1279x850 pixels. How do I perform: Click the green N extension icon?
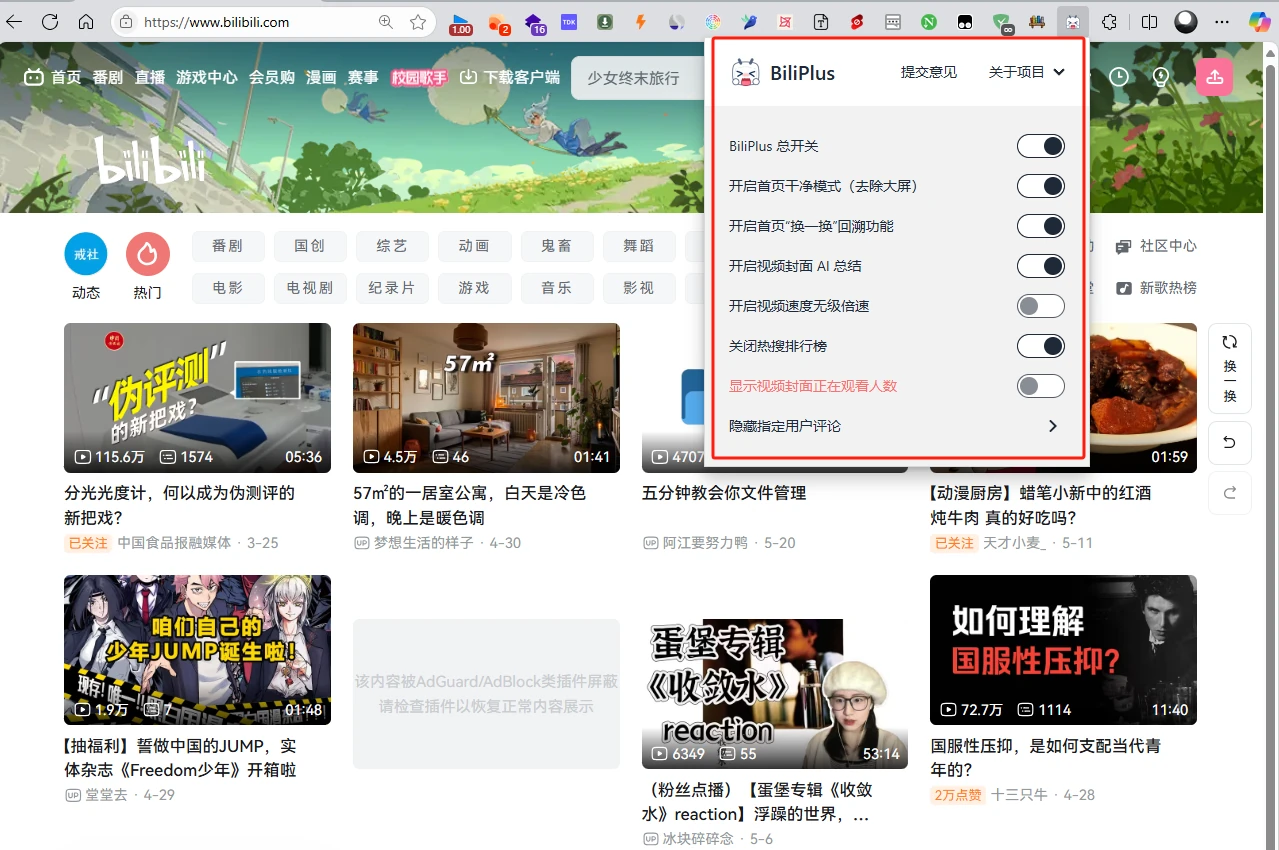tap(929, 22)
